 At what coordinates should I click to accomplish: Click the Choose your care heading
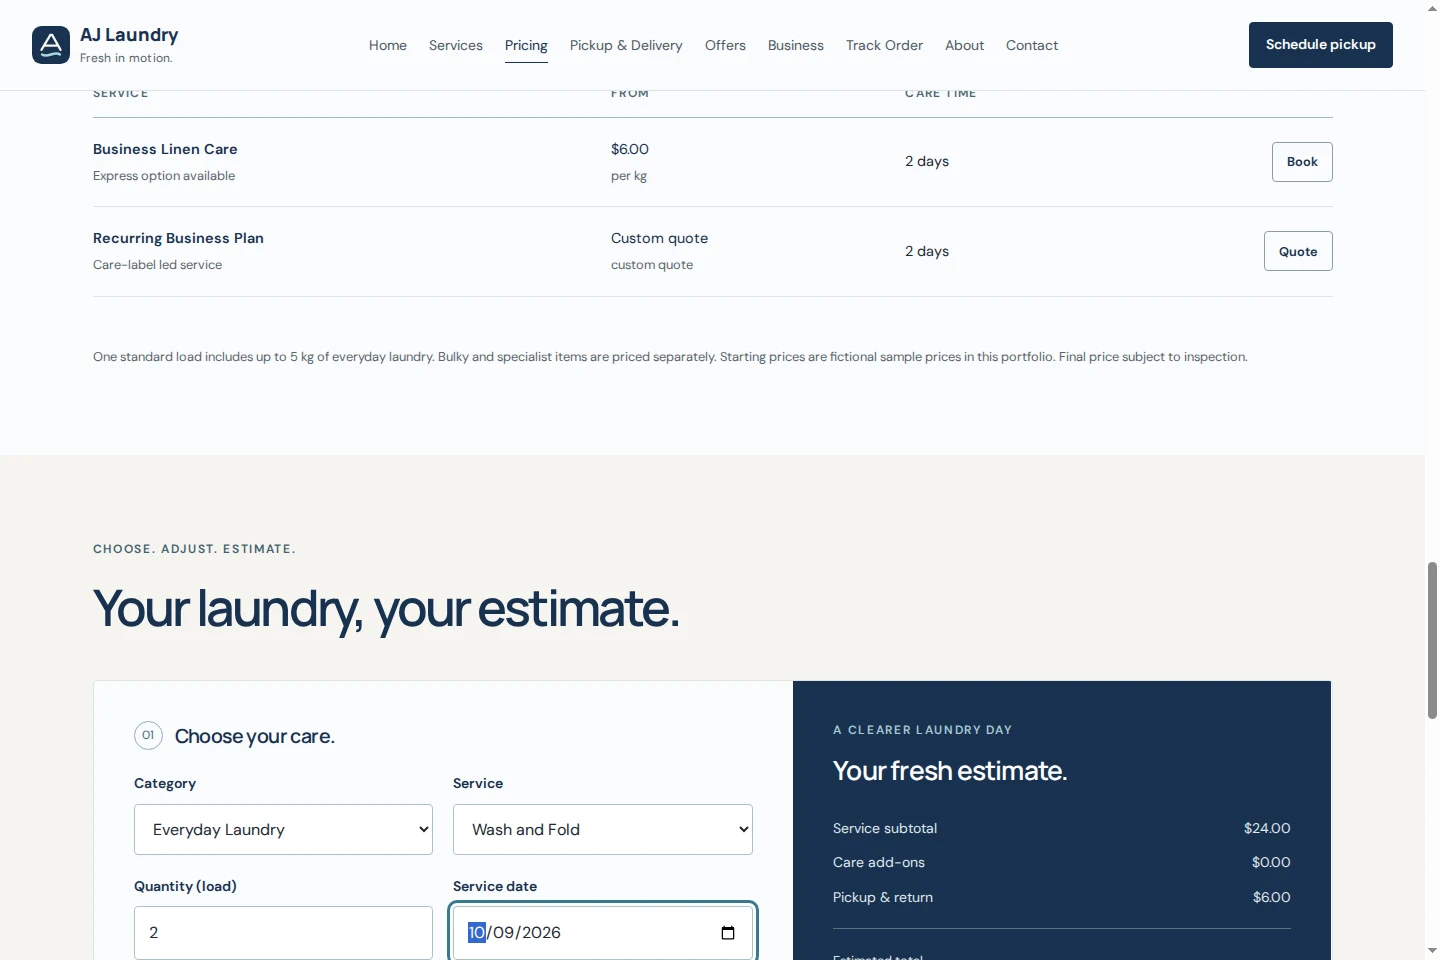[255, 736]
